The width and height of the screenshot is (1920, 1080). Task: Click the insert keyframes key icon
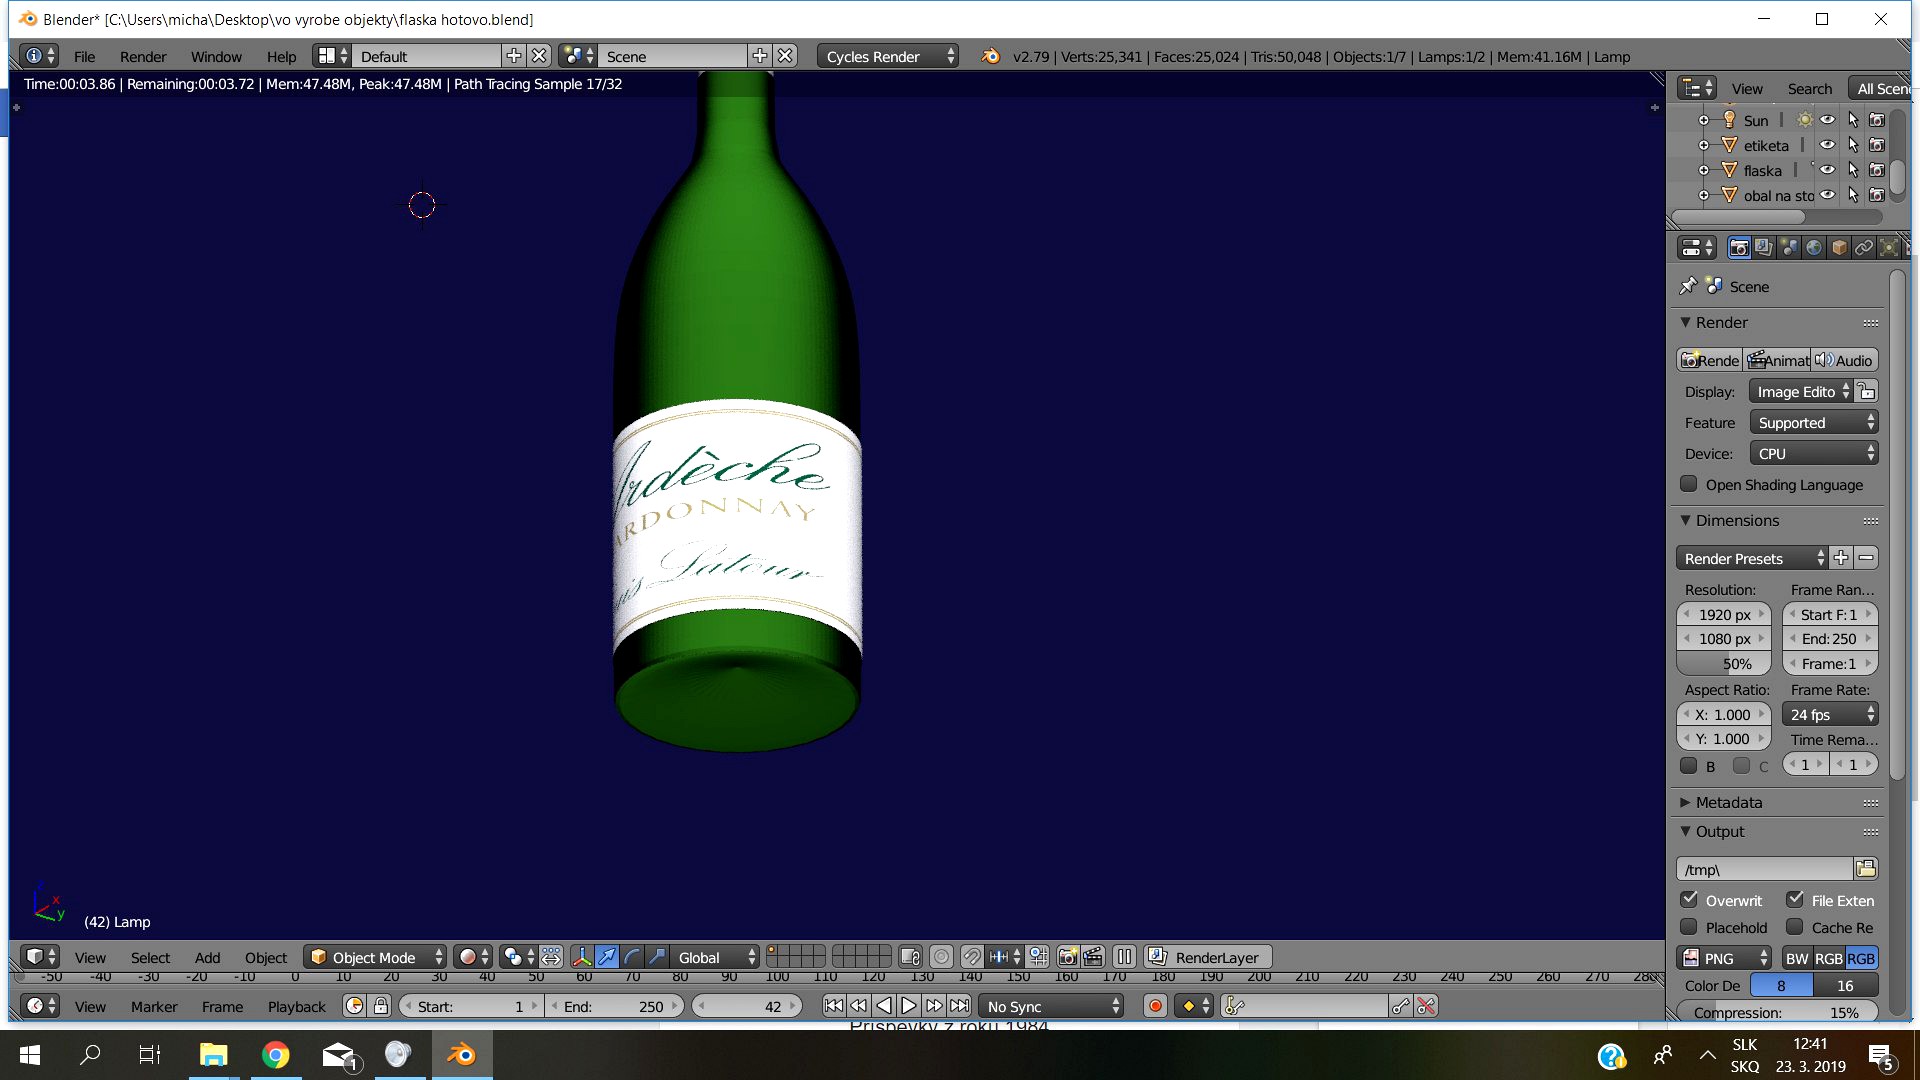point(1401,1006)
